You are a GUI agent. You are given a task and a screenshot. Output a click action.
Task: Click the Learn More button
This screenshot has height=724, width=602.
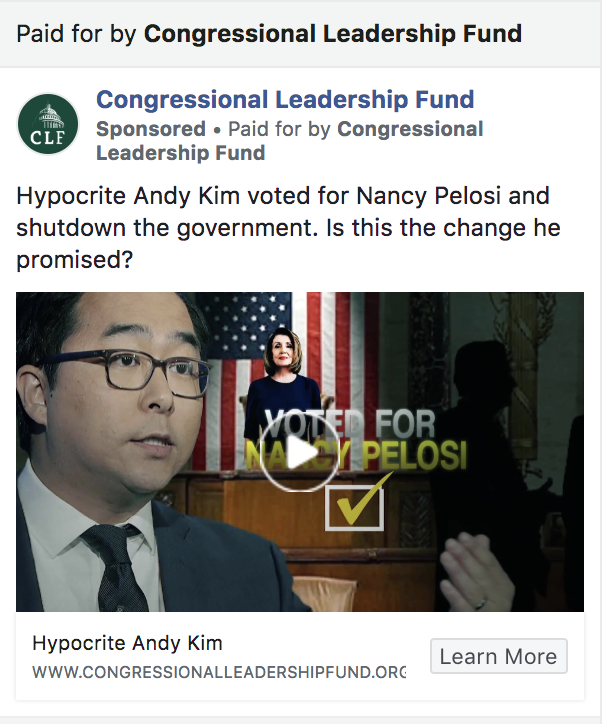[499, 656]
